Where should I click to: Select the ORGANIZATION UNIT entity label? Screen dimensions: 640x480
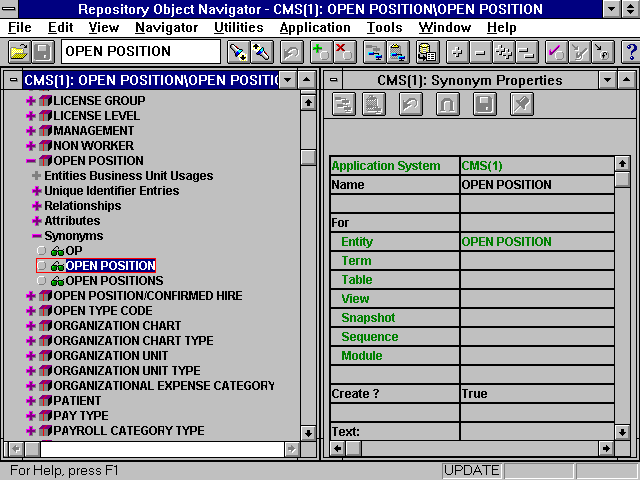pyautogui.click(x=111, y=356)
